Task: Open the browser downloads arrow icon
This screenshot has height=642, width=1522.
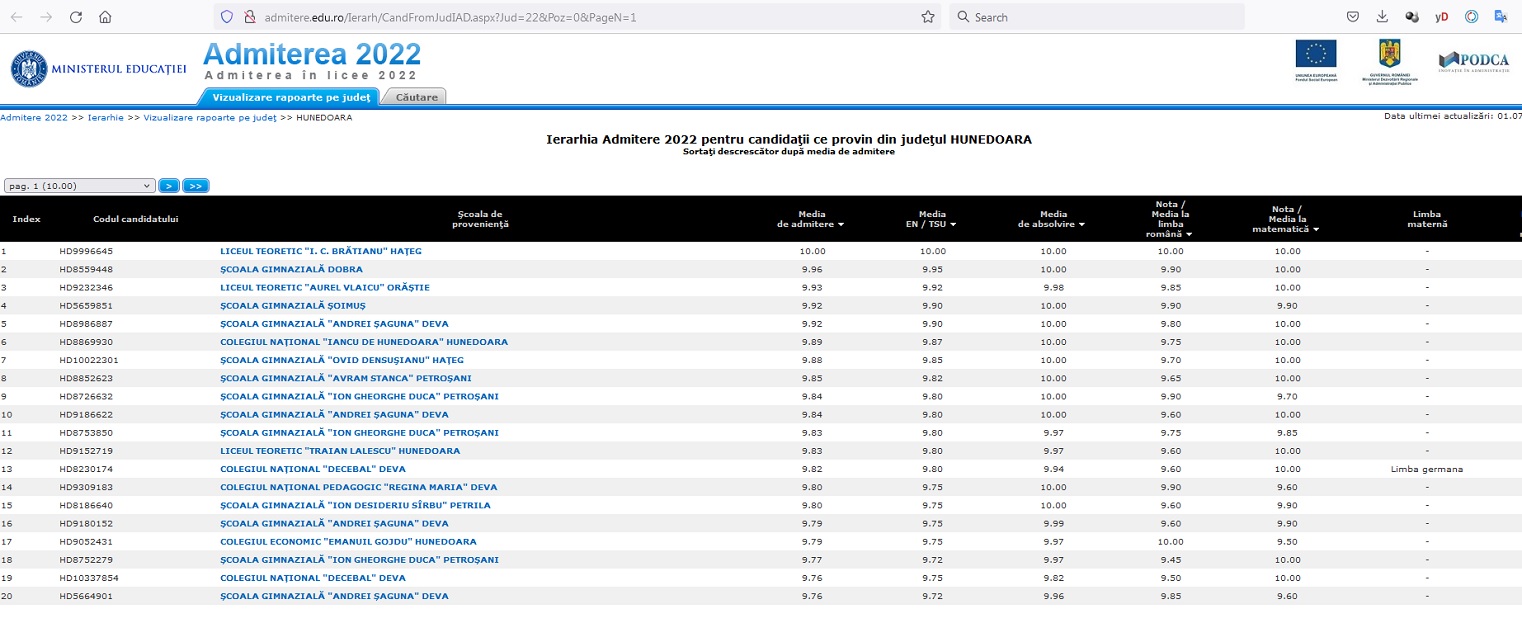Action: coord(1382,17)
